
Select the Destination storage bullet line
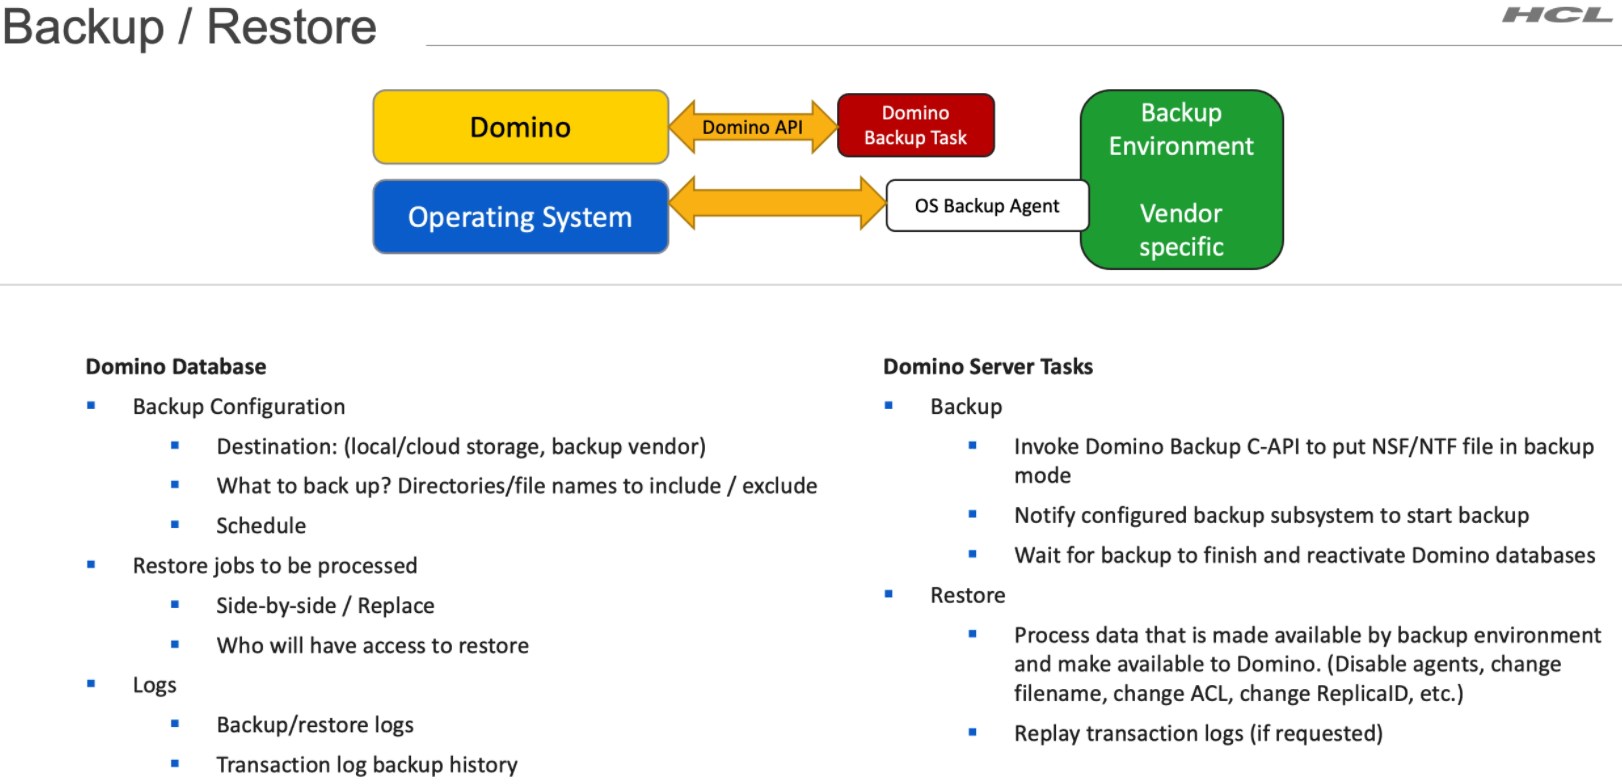coord(461,447)
